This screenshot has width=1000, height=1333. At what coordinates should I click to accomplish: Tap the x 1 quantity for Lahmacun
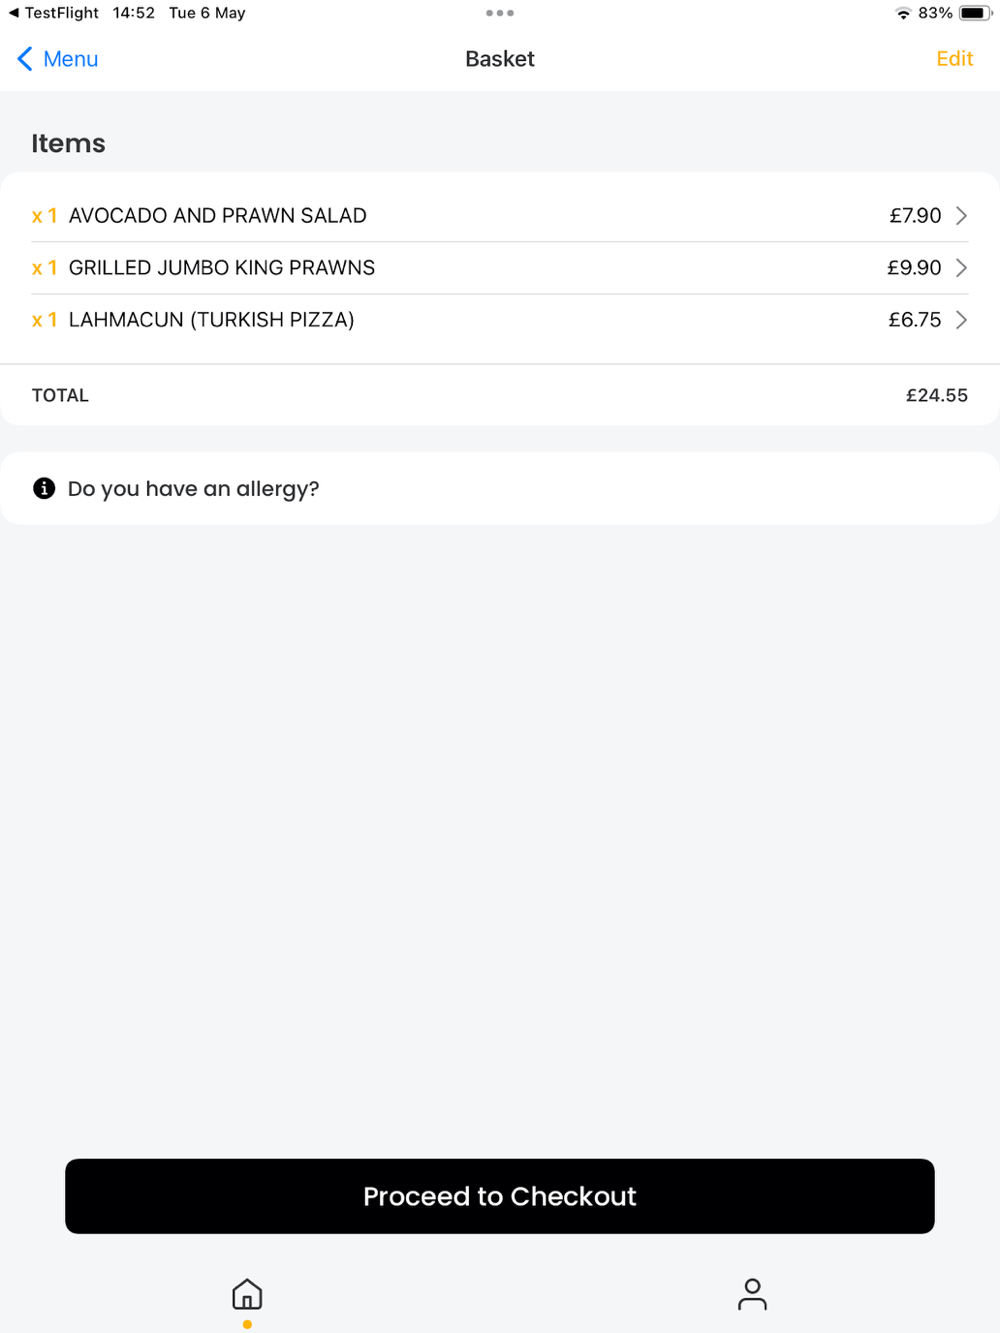pyautogui.click(x=44, y=320)
